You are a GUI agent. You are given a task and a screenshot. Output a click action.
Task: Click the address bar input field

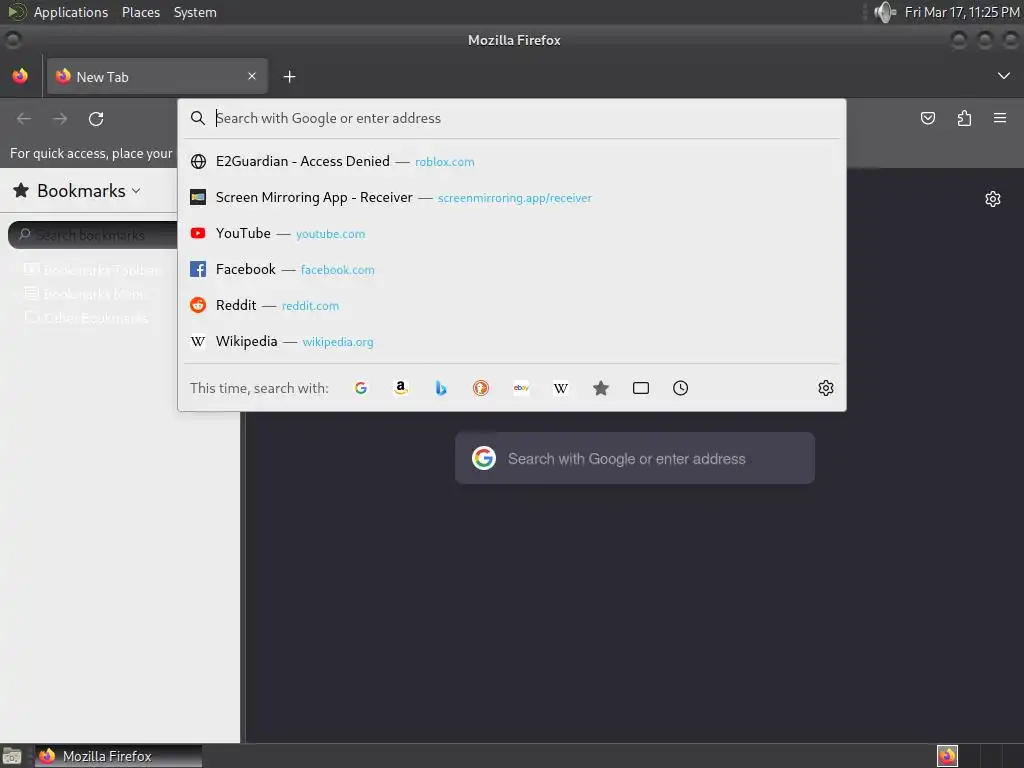point(511,118)
